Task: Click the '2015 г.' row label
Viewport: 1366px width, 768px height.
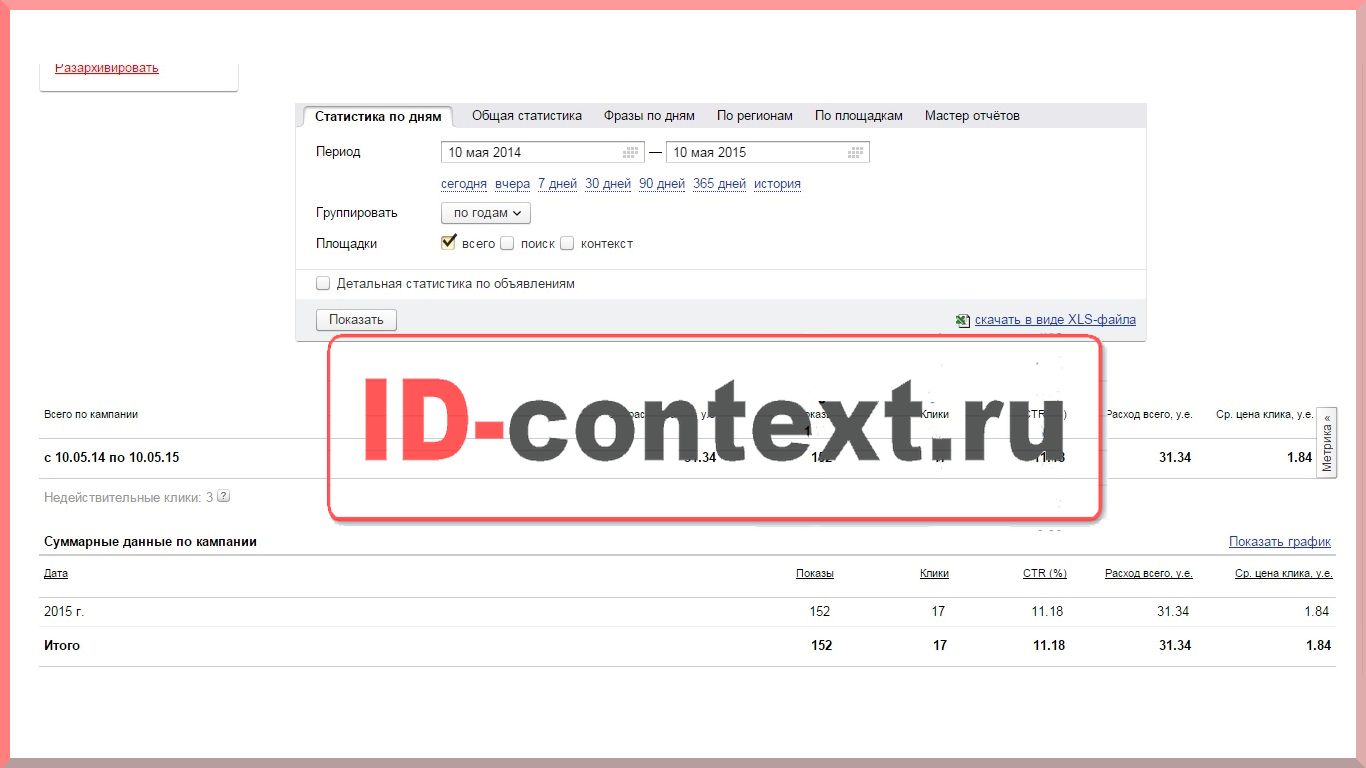Action: (x=64, y=611)
